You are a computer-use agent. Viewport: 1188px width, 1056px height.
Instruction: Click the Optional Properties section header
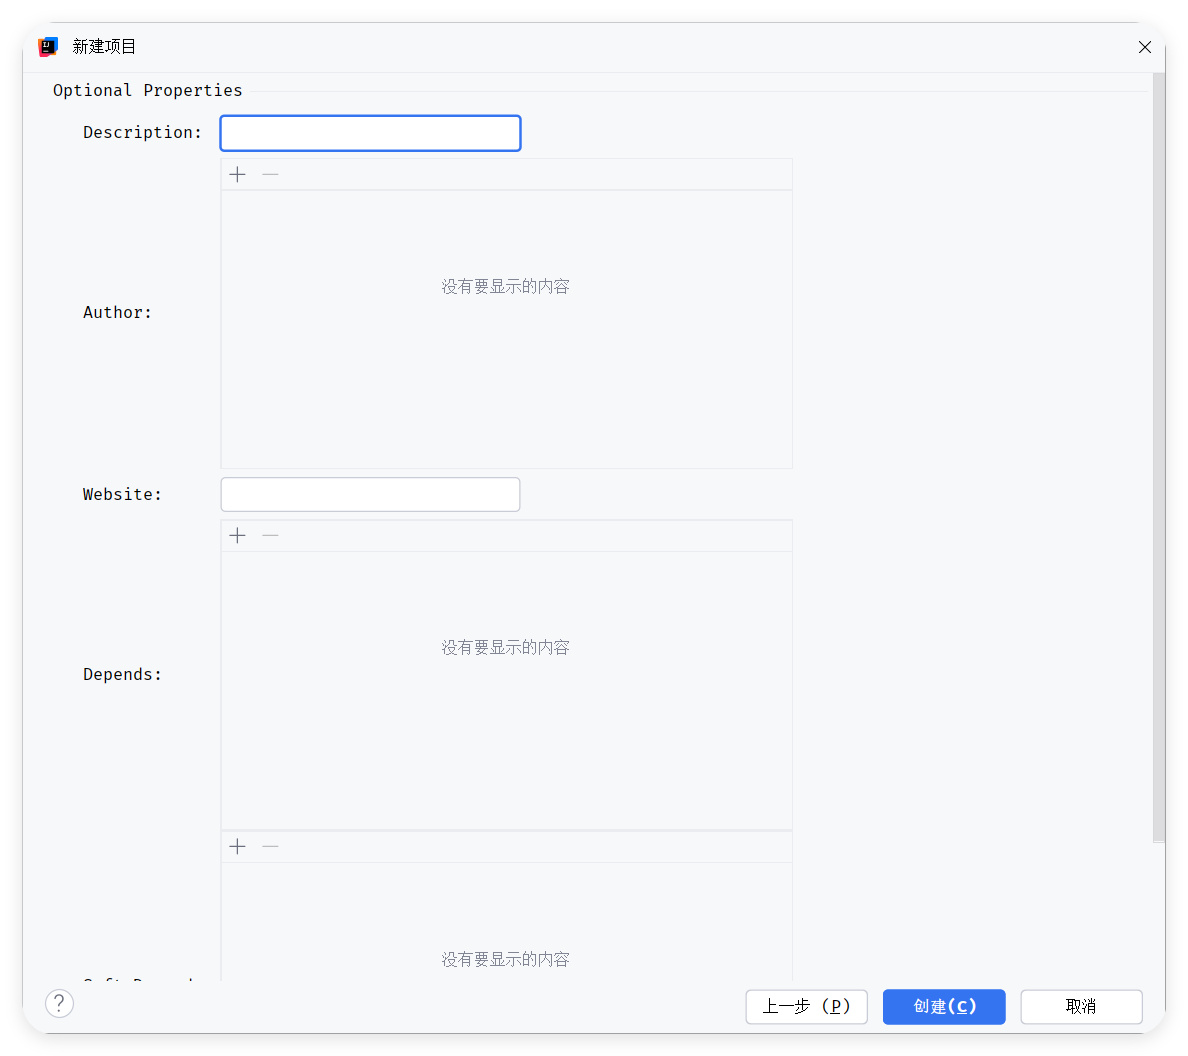pyautogui.click(x=148, y=91)
